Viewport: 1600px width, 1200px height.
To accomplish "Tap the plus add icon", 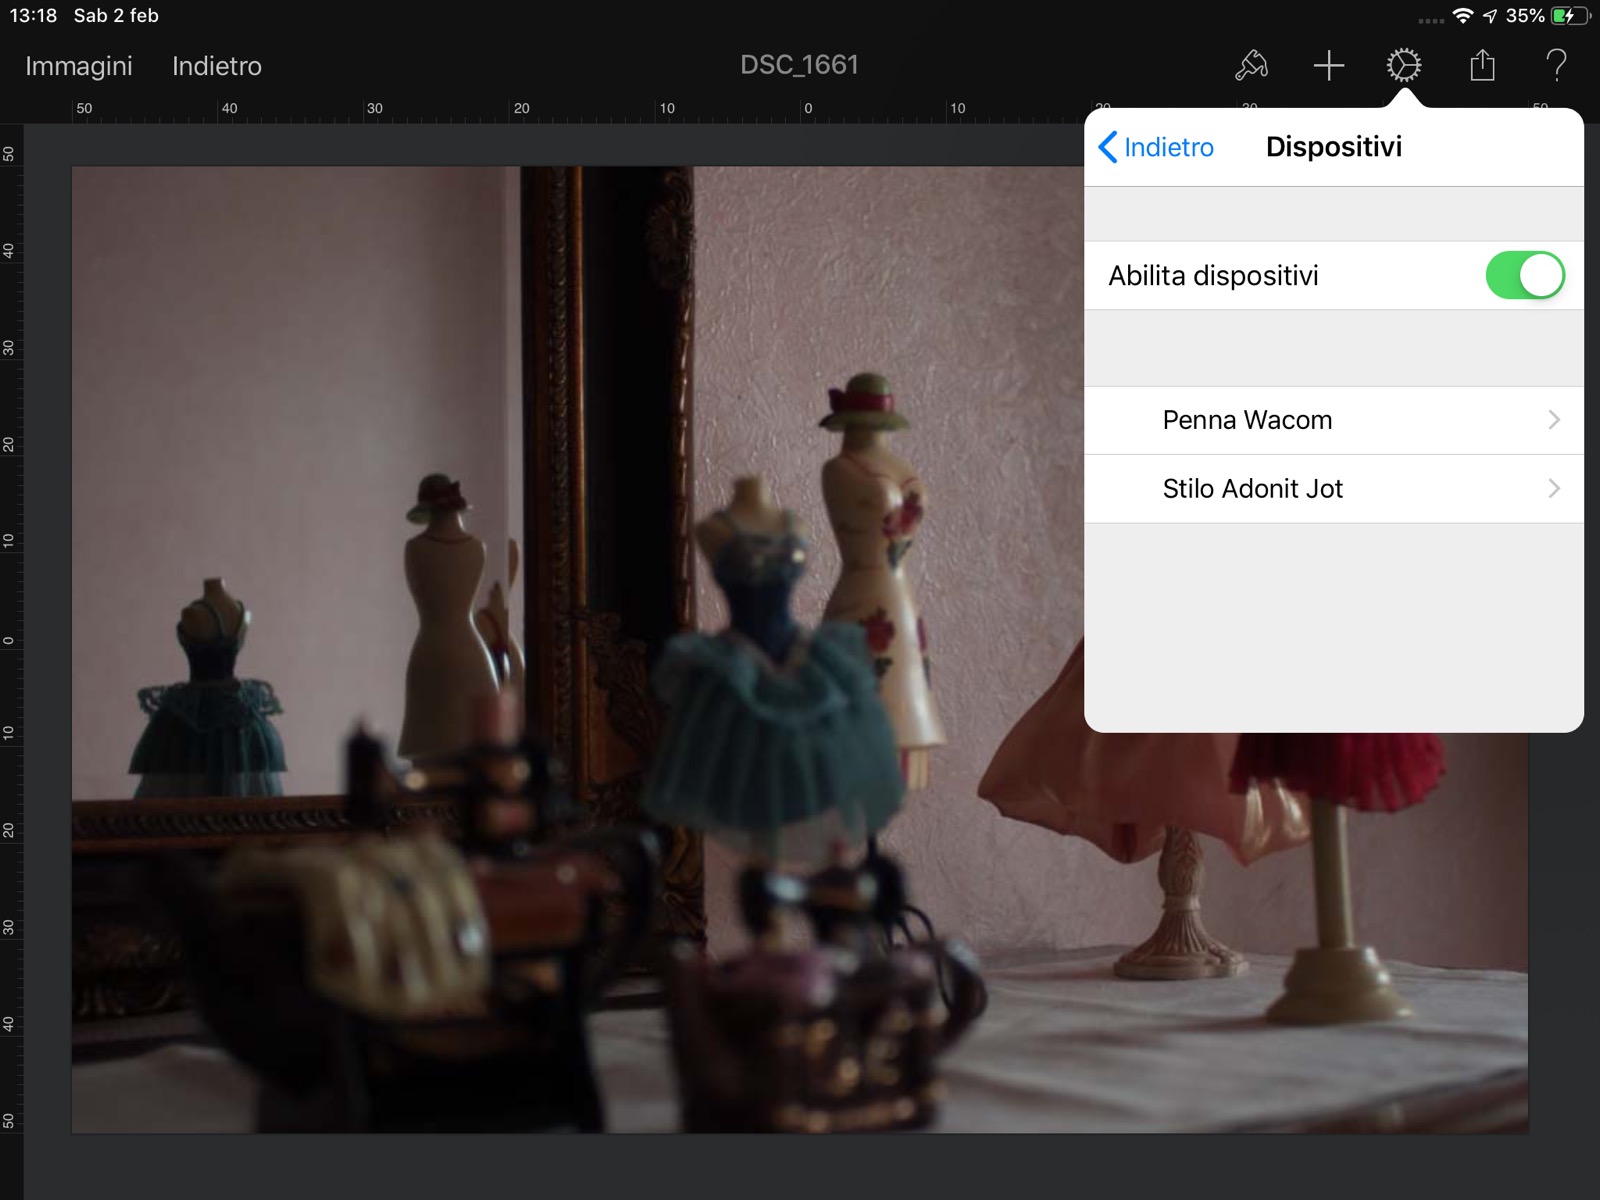I will pyautogui.click(x=1328, y=66).
